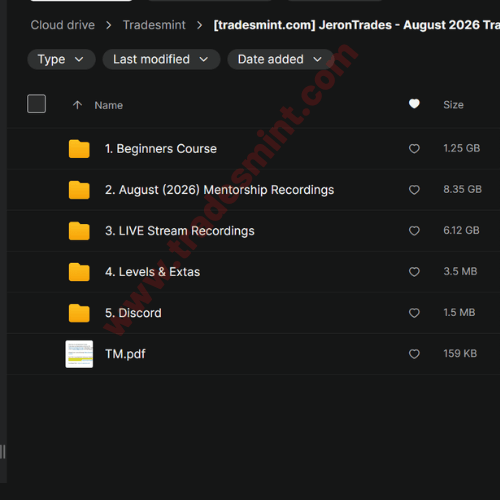Toggle sort direction arrow beside Name

pos(77,105)
